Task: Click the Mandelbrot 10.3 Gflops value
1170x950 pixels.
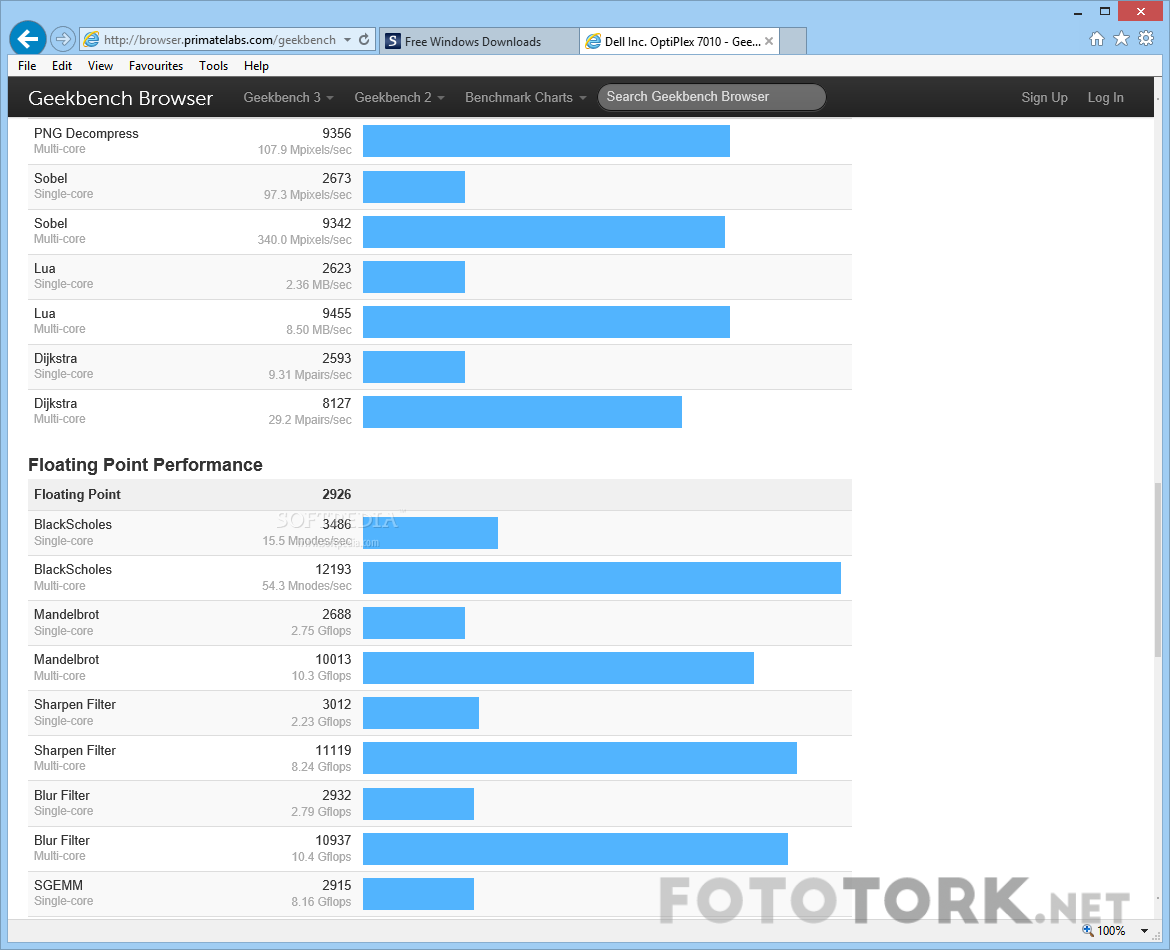Action: [322, 675]
